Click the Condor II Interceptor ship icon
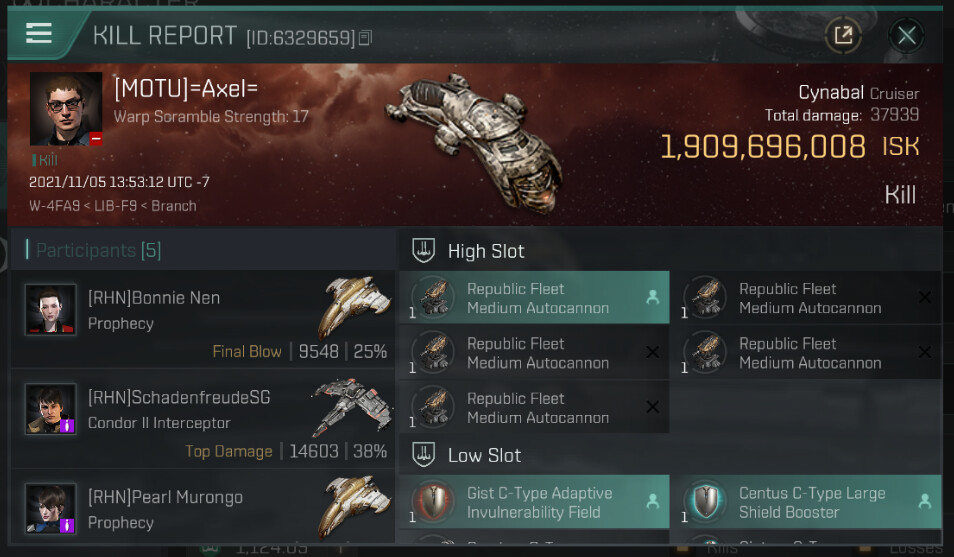The width and height of the screenshot is (954, 557). pyautogui.click(x=351, y=405)
